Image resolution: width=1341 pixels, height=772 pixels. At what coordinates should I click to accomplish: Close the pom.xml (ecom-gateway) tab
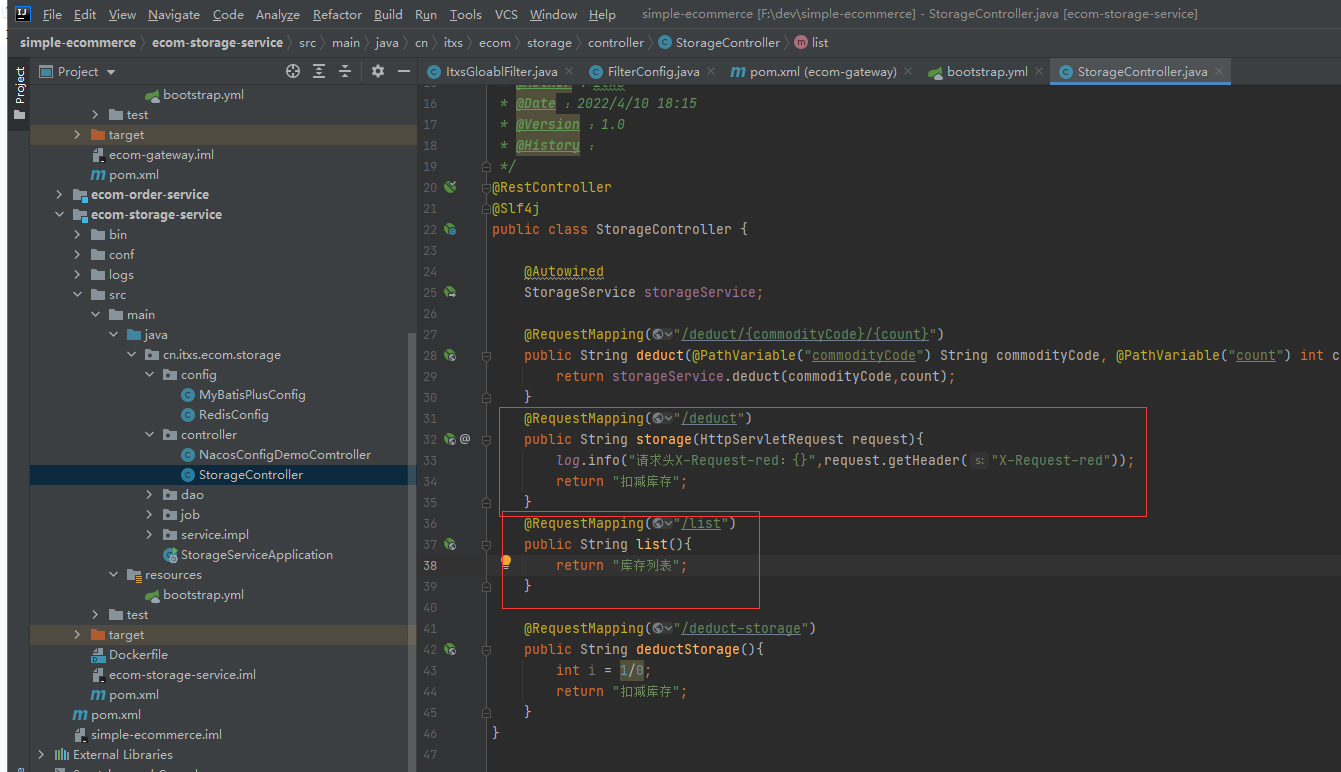pos(908,71)
